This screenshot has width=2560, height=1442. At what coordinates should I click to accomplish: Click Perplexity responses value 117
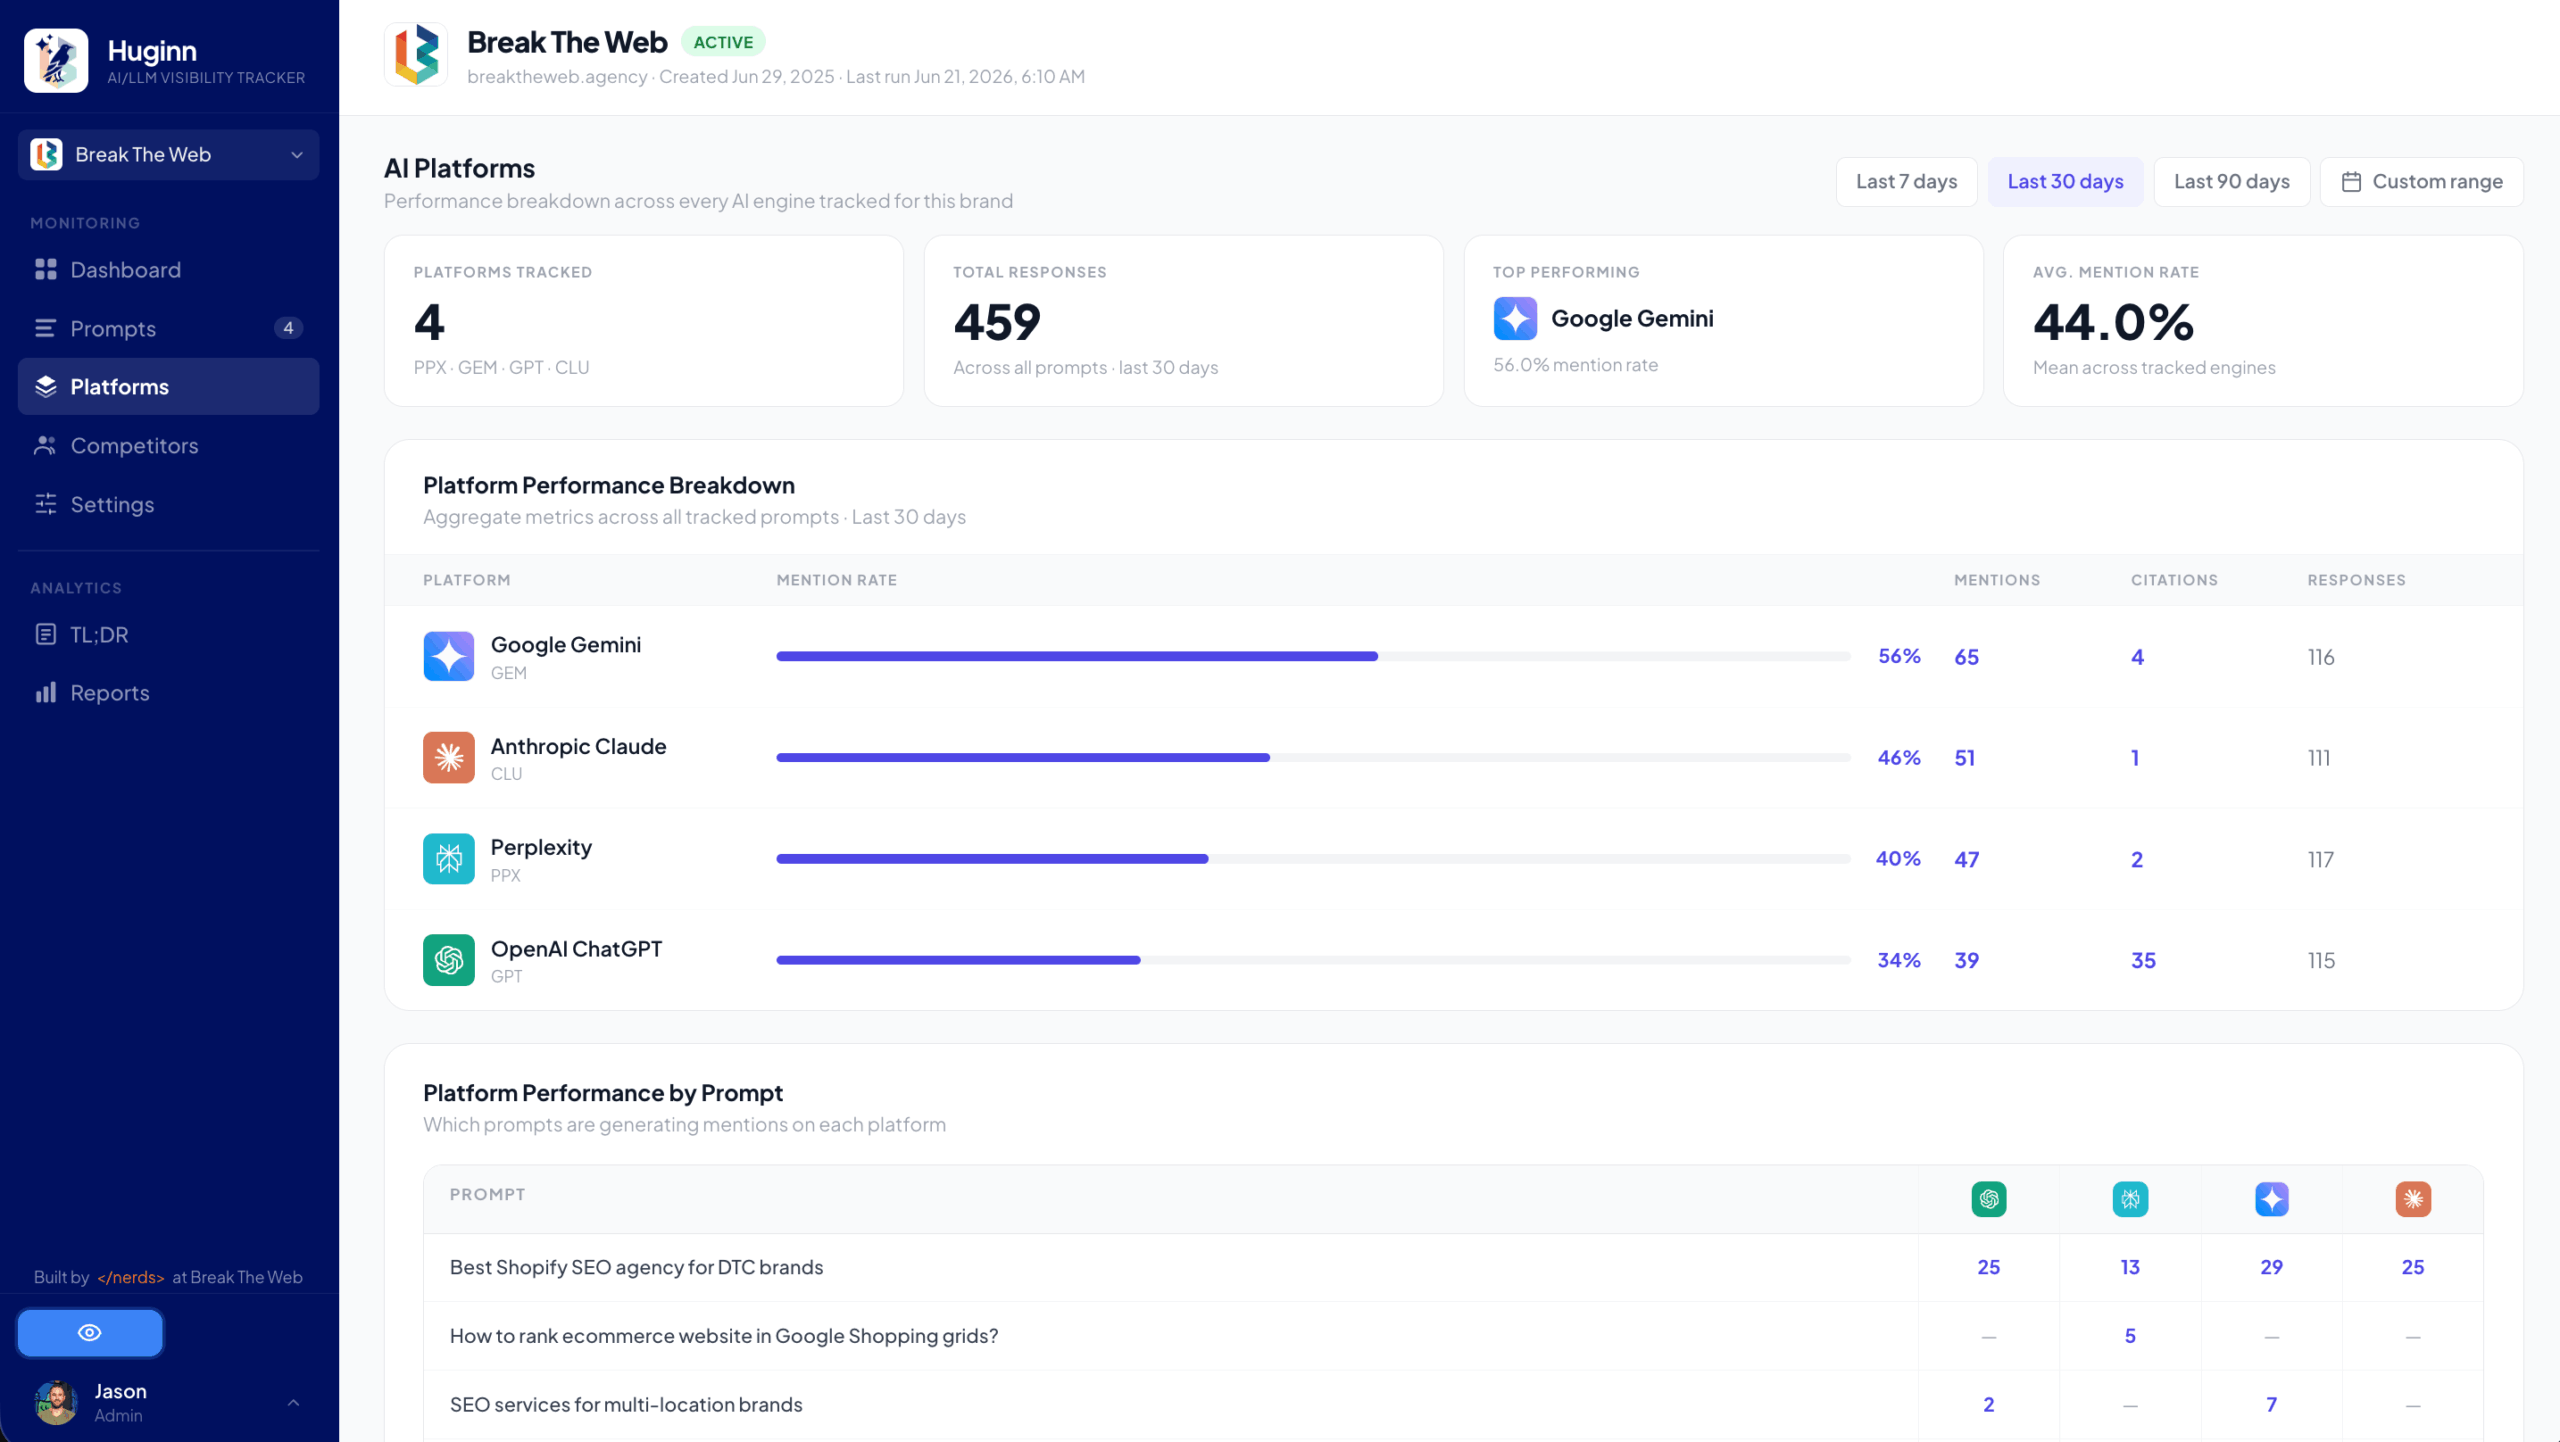click(x=2320, y=859)
